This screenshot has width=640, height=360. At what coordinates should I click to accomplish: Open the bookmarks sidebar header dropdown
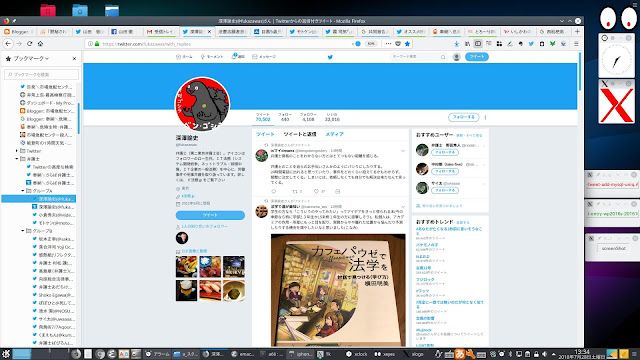point(31,58)
